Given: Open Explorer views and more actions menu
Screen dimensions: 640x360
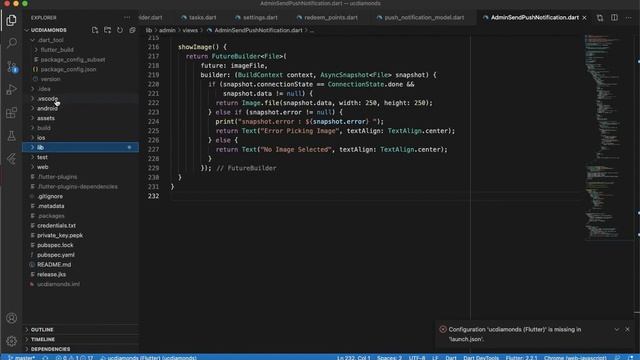Looking at the screenshot, I should tap(127, 18).
